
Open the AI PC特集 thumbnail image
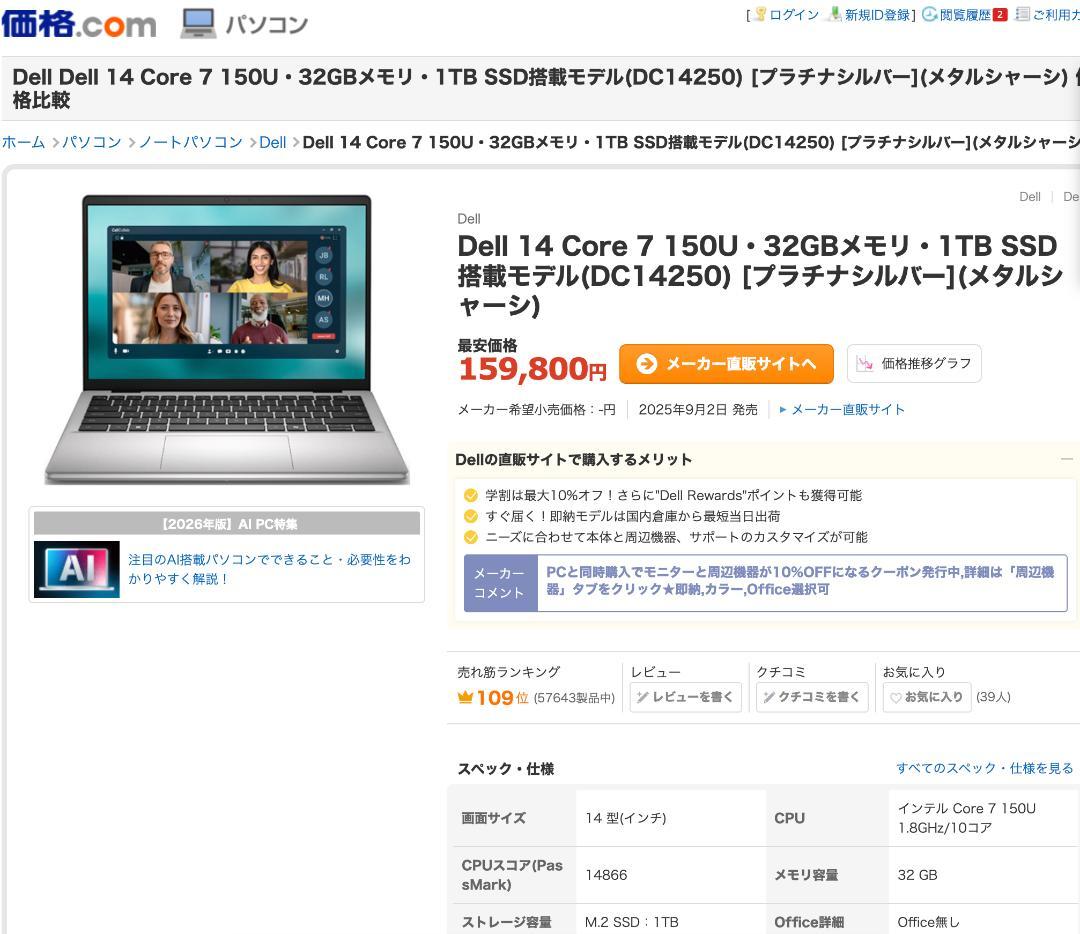[x=77, y=569]
